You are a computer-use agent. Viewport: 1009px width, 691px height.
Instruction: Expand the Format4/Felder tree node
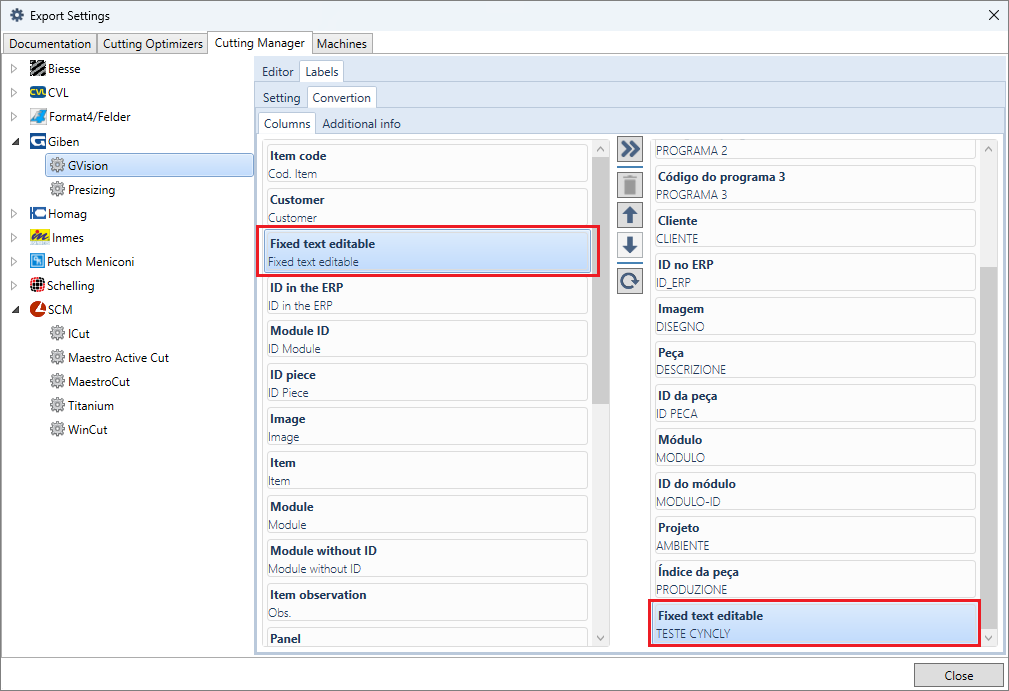[x=14, y=116]
